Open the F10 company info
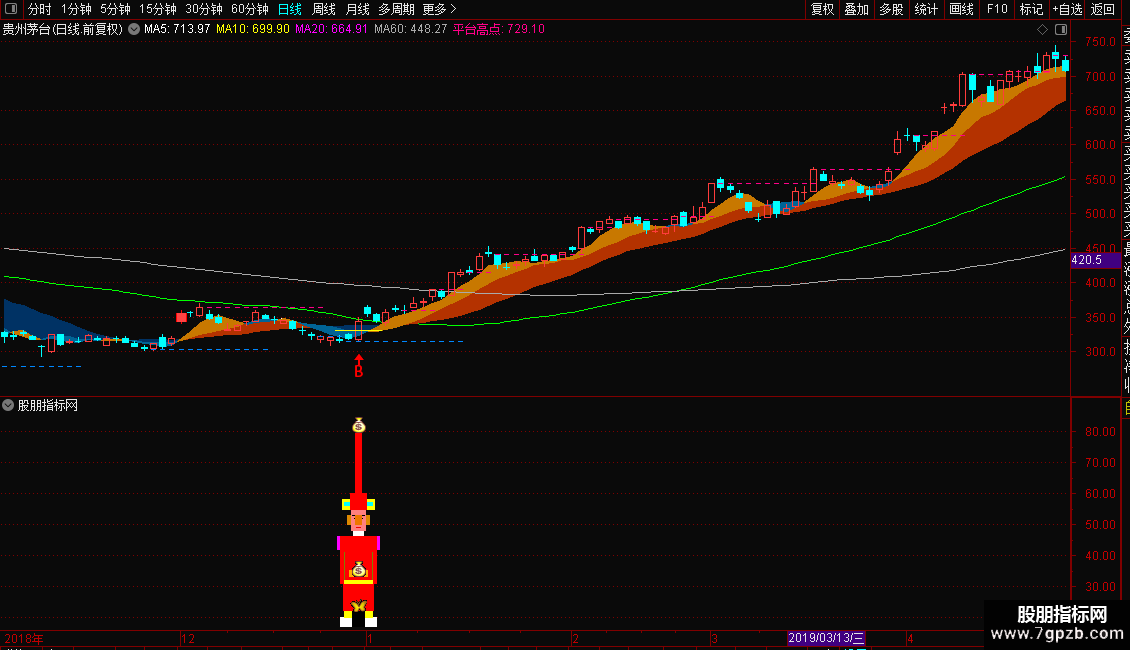Viewport: 1130px width, 650px height. (x=997, y=9)
